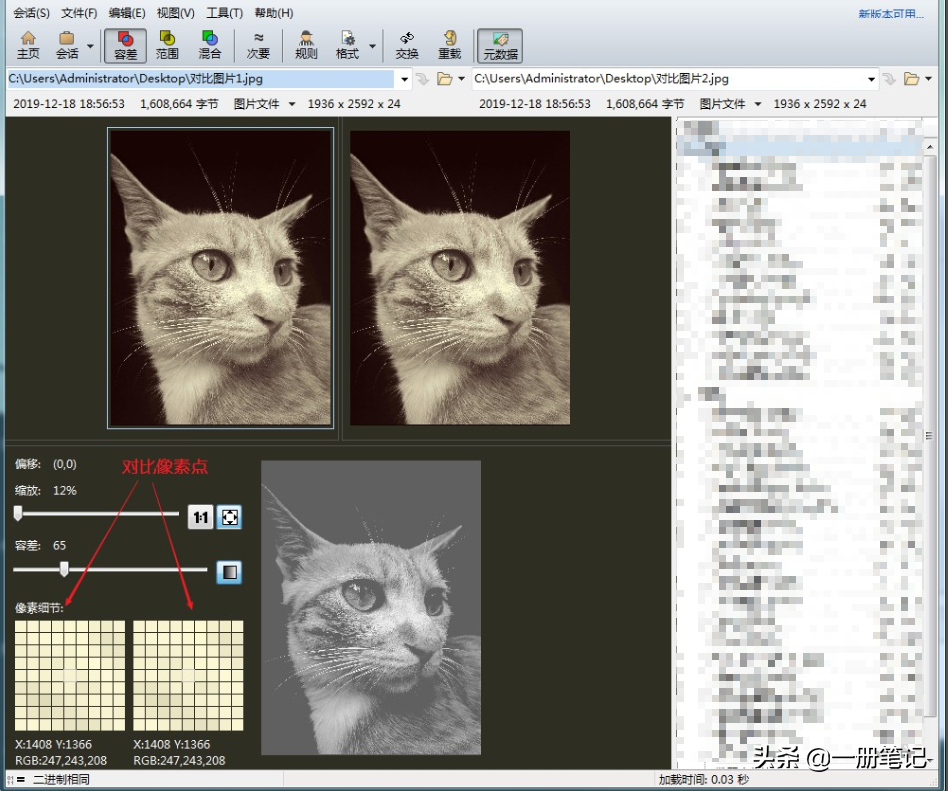Image resolution: width=948 pixels, height=791 pixels.
Task: Toggle 容差 tolerance view mode
Action: pyautogui.click(x=125, y=45)
